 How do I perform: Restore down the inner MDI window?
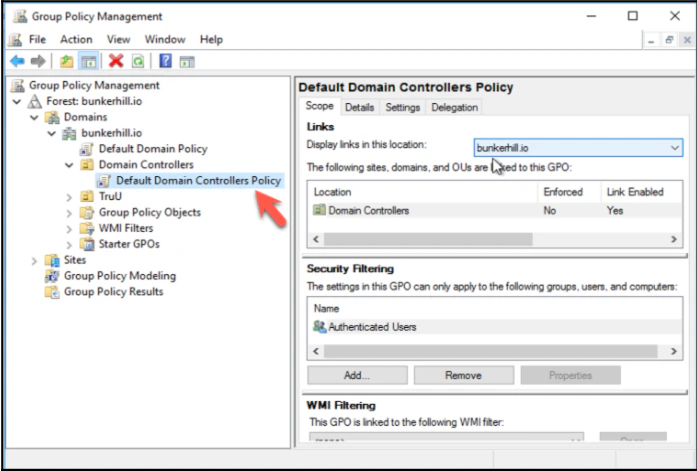pos(669,40)
